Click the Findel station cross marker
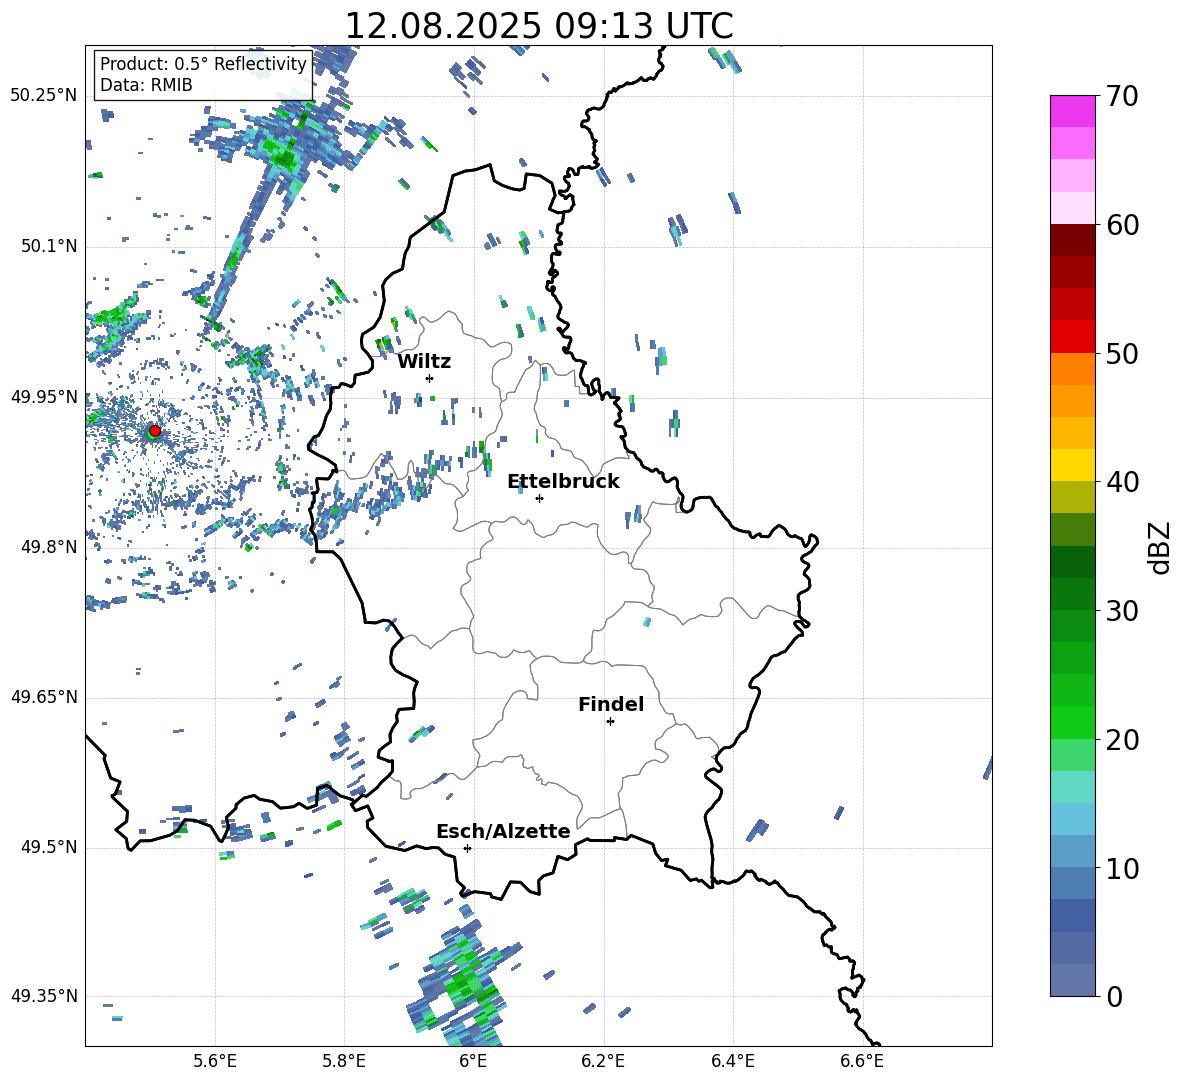Screen dimensions: 1184x1081 coord(610,722)
